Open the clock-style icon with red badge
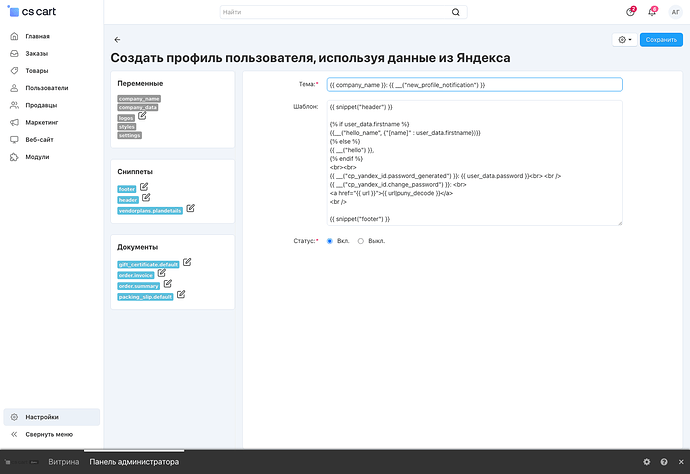This screenshot has width=690, height=474. click(x=631, y=12)
